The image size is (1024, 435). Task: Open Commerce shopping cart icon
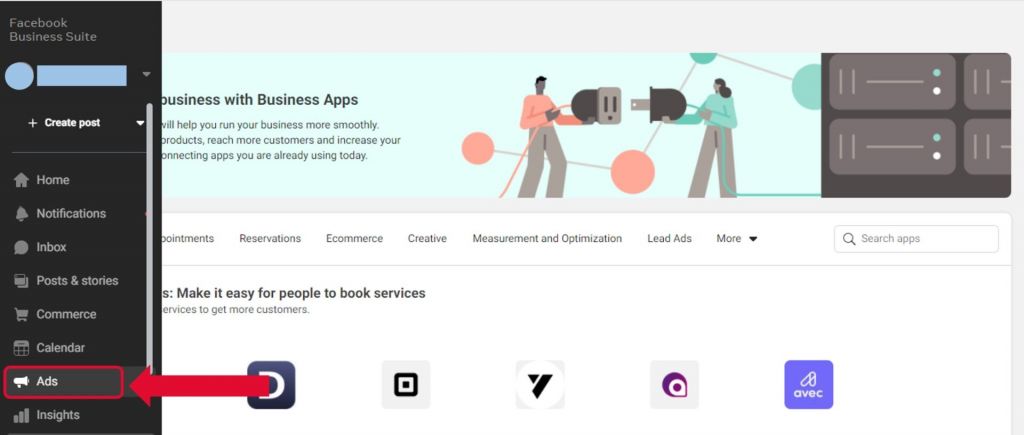(x=22, y=314)
